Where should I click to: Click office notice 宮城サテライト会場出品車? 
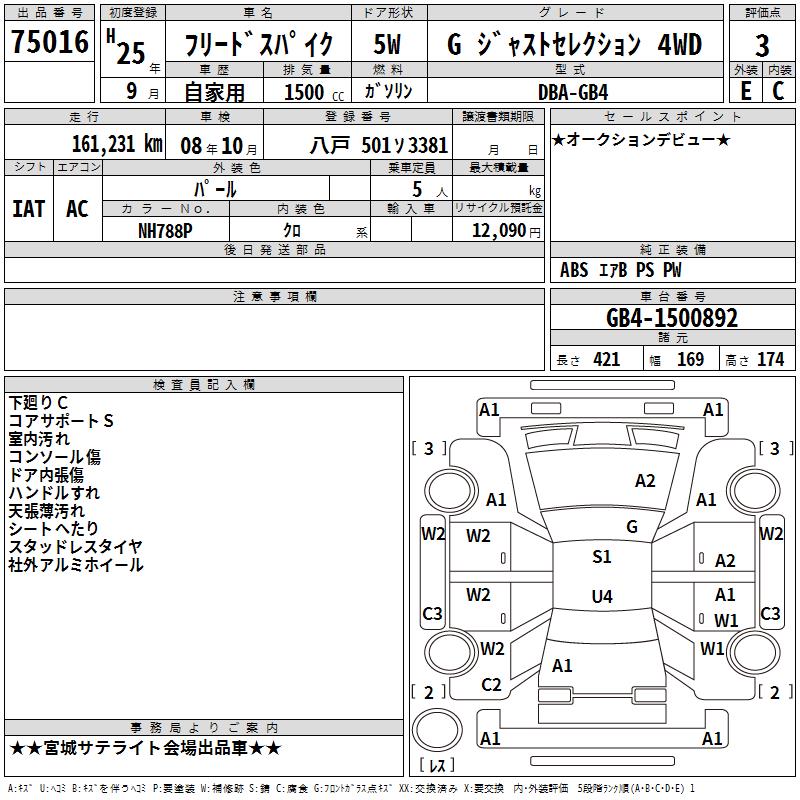(145, 748)
